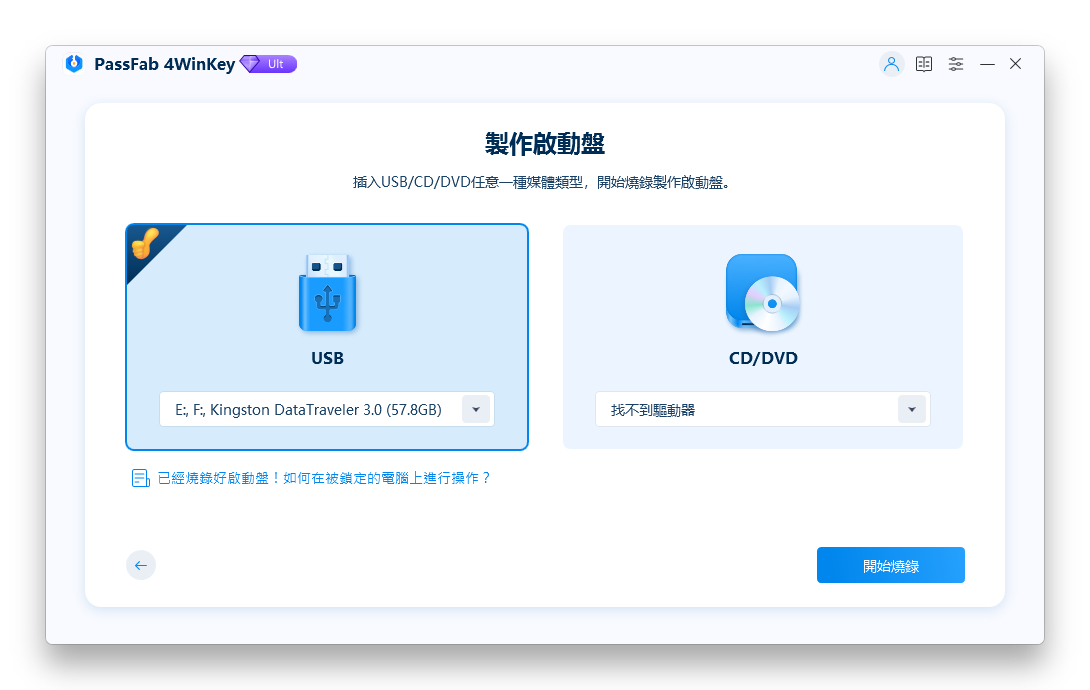The height and width of the screenshot is (690, 1090).
Task: Click the document icon beside the help link
Action: (x=140, y=478)
